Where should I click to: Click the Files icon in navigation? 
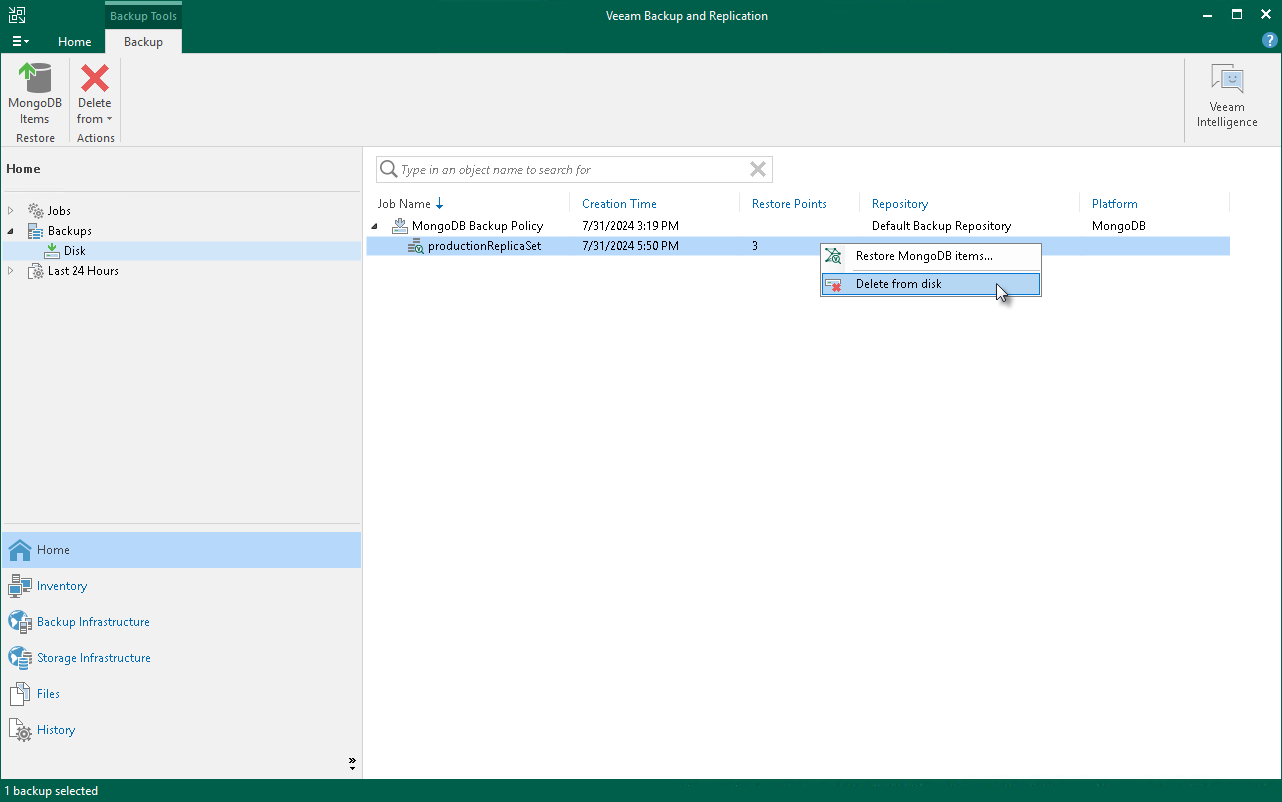20,694
